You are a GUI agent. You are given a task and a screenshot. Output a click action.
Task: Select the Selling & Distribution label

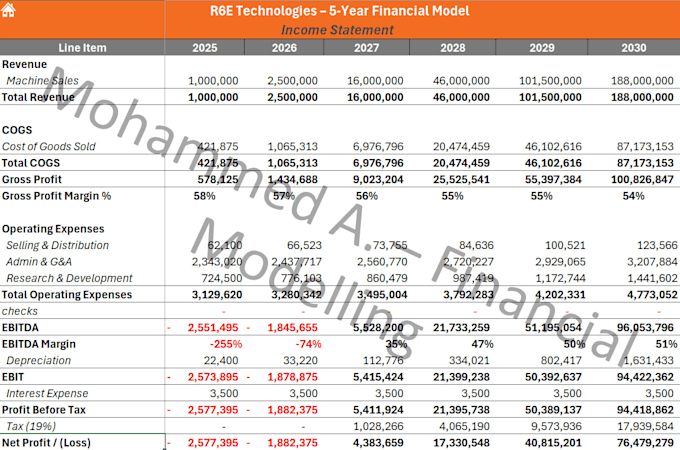click(x=57, y=245)
